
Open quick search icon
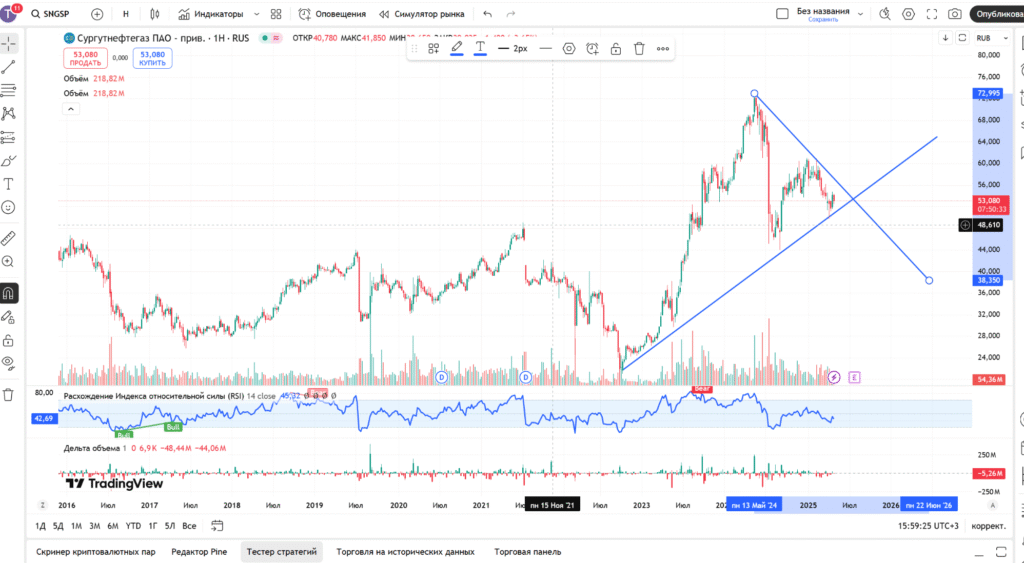pyautogui.click(x=885, y=14)
